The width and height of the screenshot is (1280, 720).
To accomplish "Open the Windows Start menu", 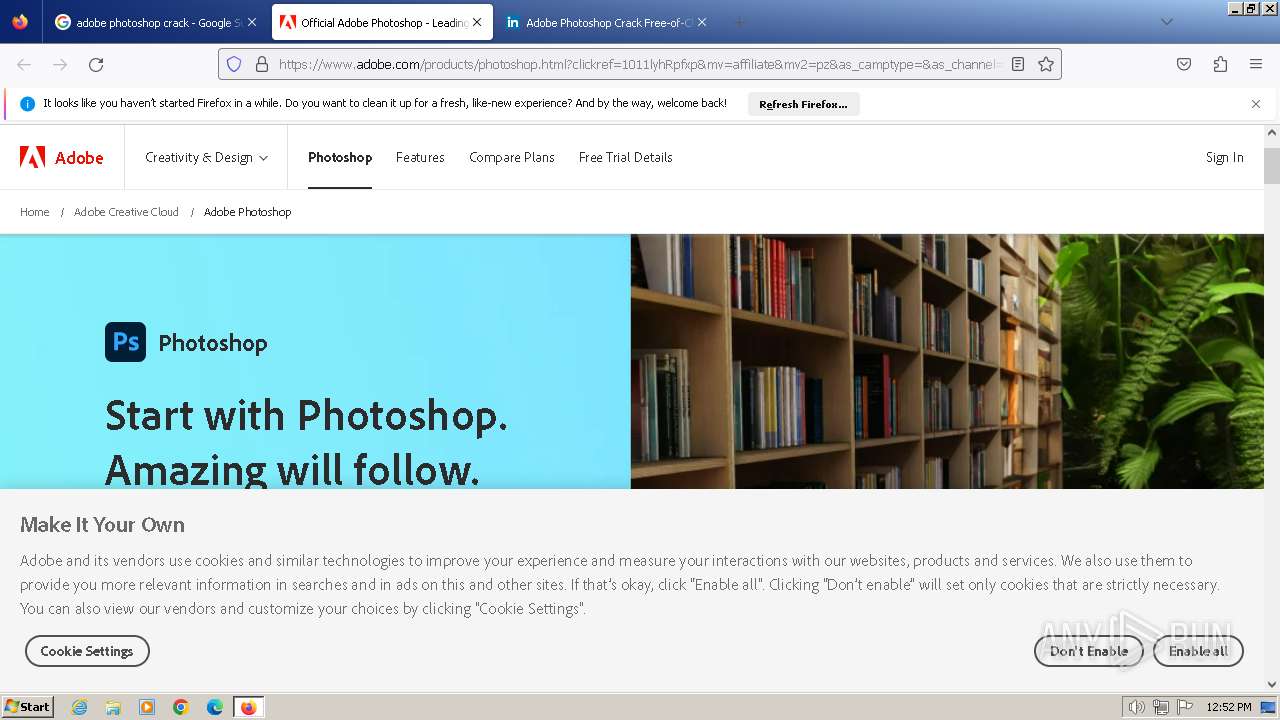I will click(28, 707).
